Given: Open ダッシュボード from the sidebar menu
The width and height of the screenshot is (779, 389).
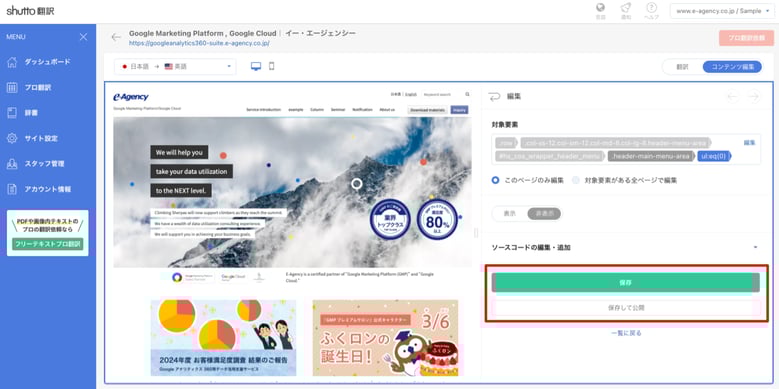Looking at the screenshot, I should (47, 62).
